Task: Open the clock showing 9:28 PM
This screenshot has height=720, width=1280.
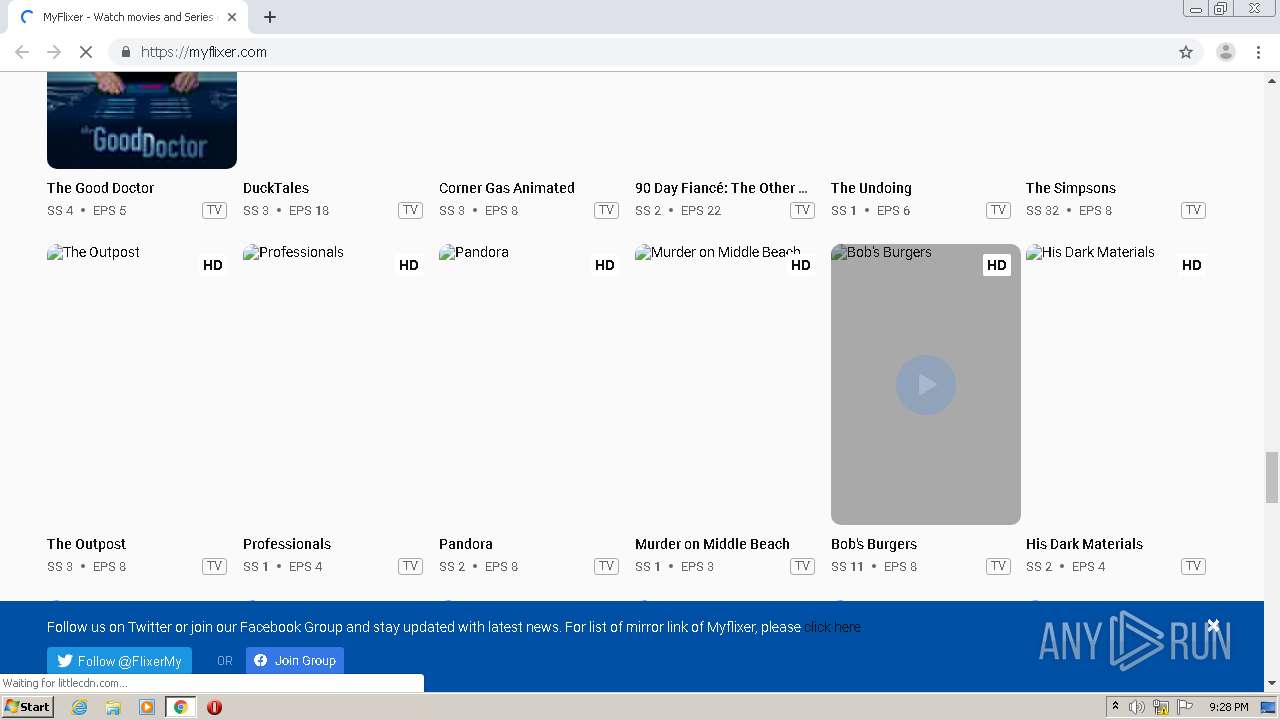Action: point(1229,707)
